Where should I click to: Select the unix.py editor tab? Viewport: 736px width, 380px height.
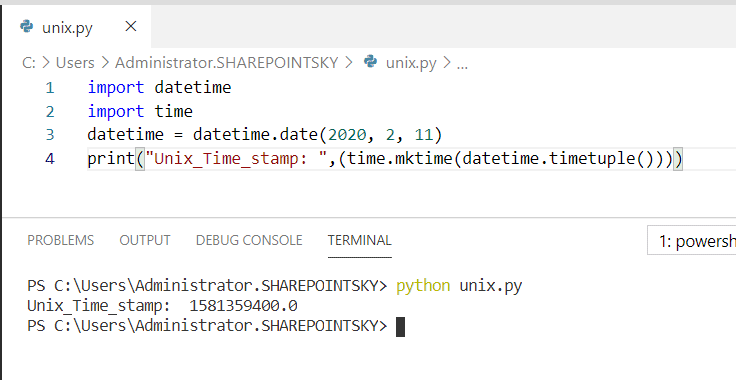77,27
